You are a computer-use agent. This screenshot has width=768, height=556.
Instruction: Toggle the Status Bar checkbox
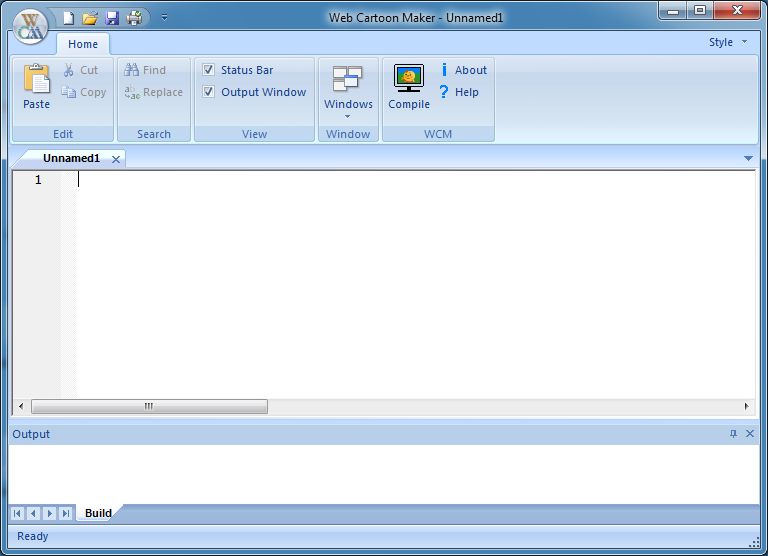click(208, 70)
